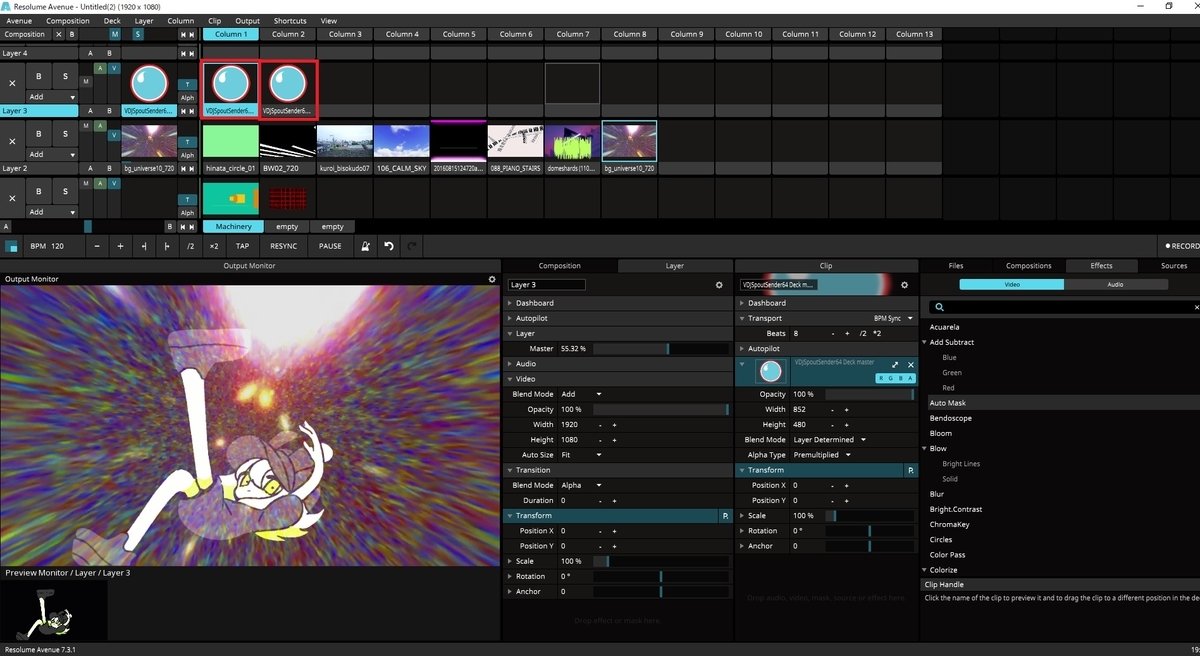Click the RECORD button

tap(1183, 246)
